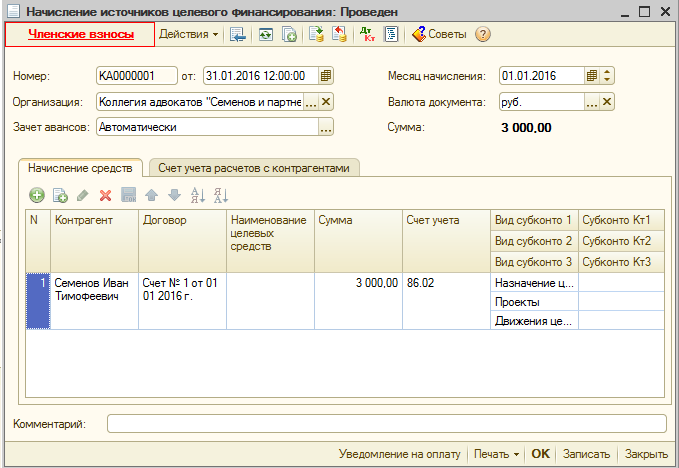Open the Действия dropdown menu
This screenshot has height=468, width=679.
point(188,34)
